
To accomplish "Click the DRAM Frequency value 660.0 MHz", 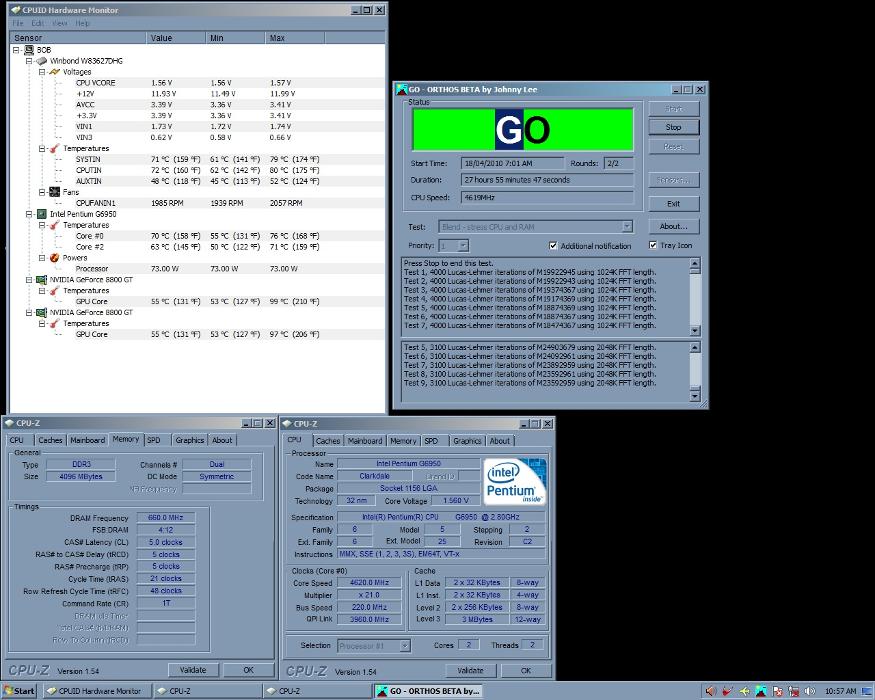I will click(166, 517).
